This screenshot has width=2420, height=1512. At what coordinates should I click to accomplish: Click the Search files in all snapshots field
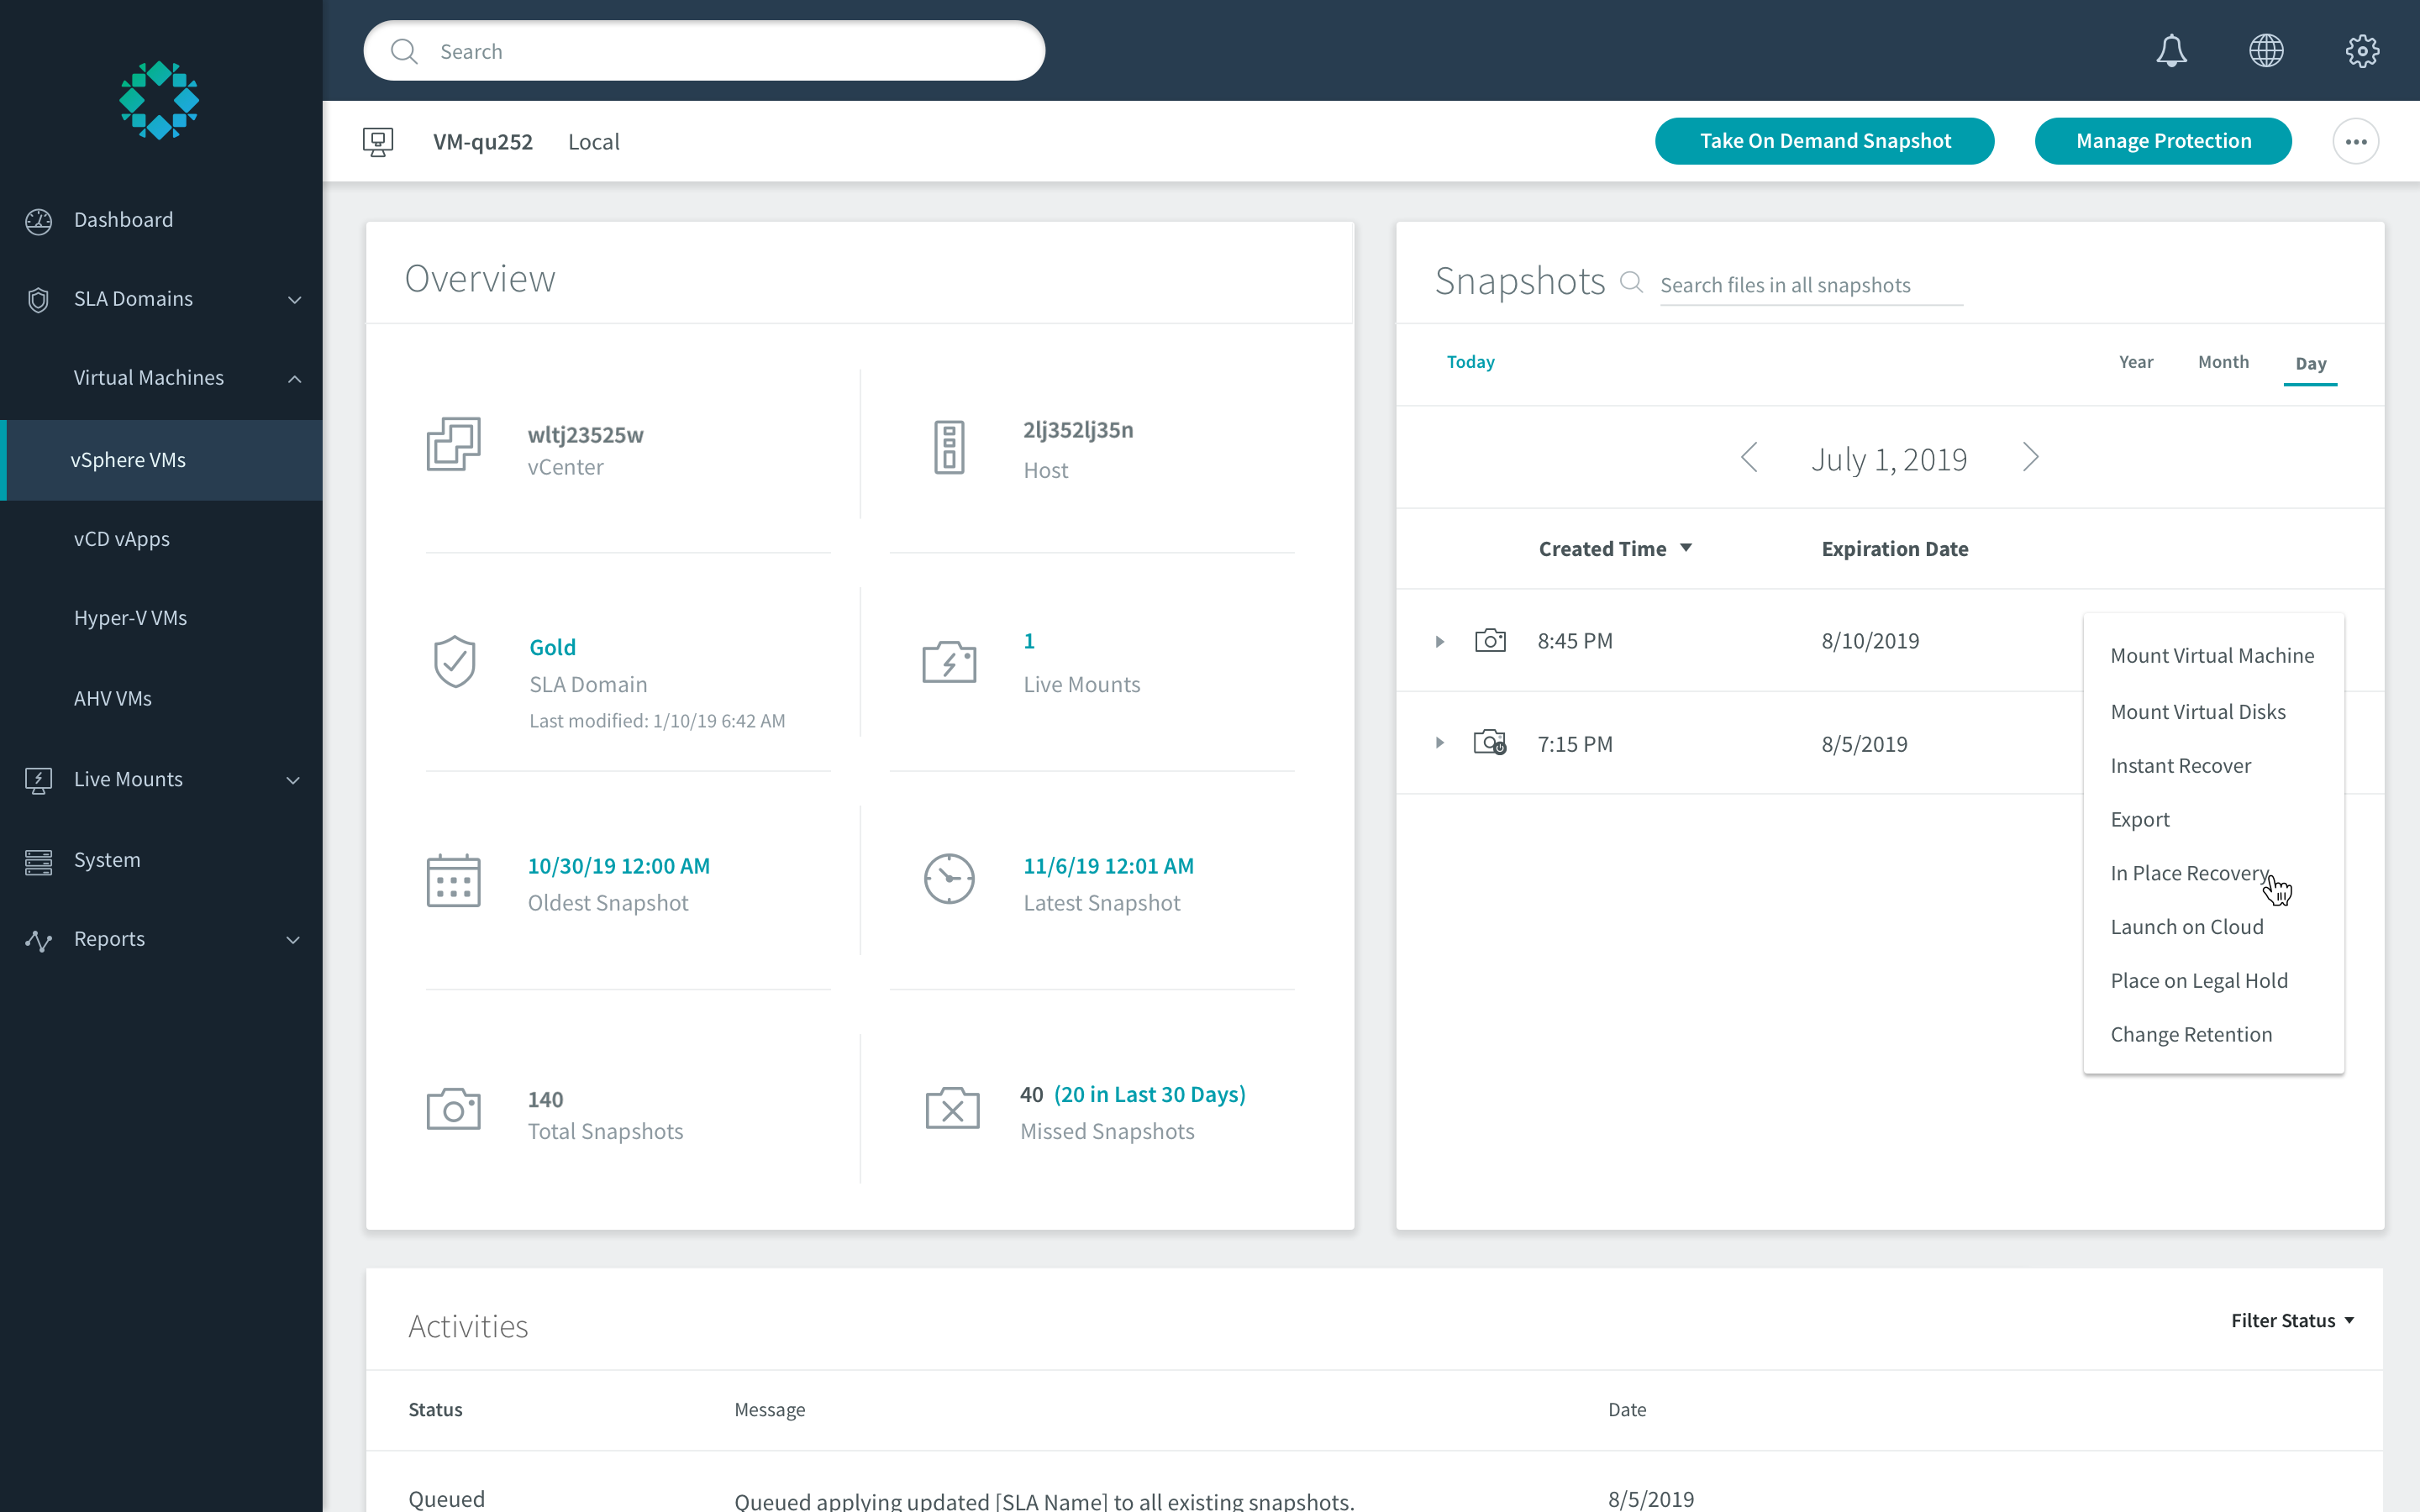coord(1810,285)
